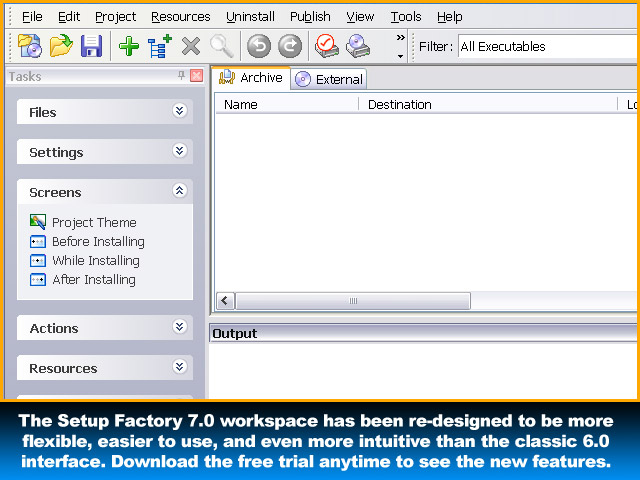640x480 pixels.
Task: Expand the Resources task group
Action: click(x=180, y=367)
